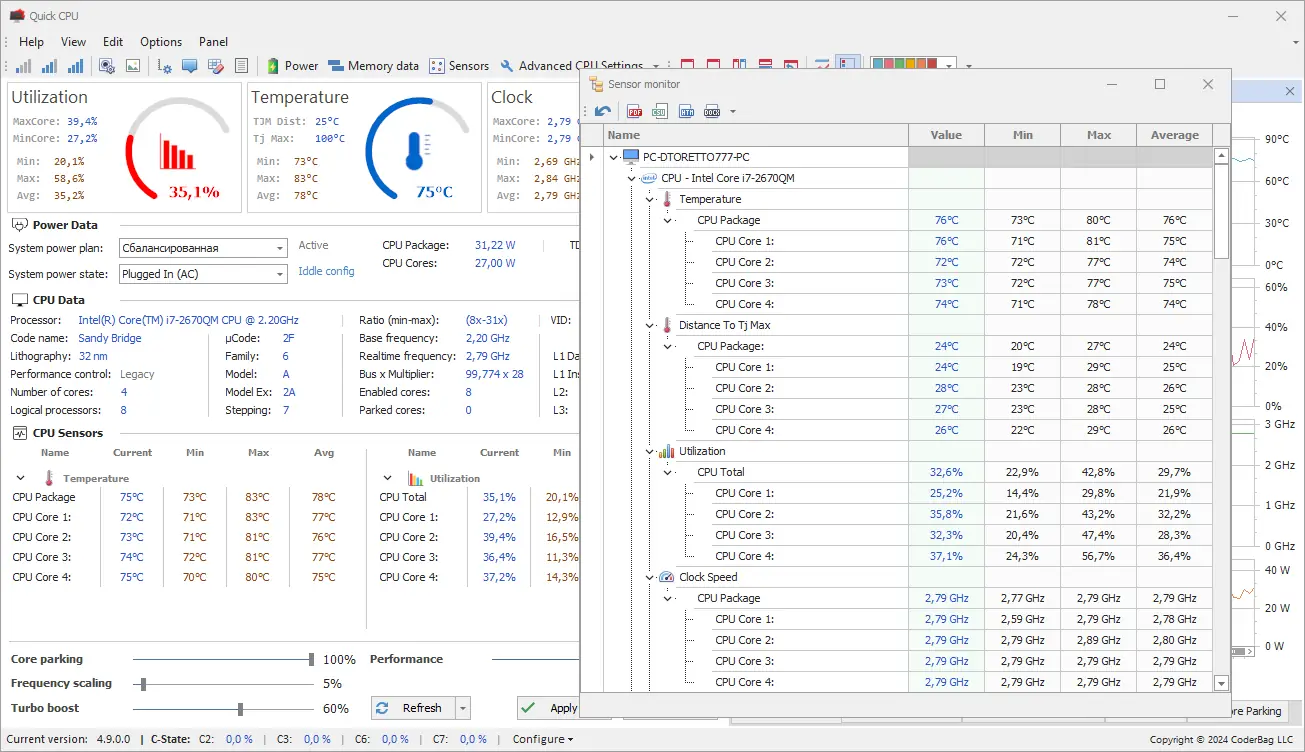The image size is (1305, 752).
Task: Open the Options menu
Action: tap(161, 42)
